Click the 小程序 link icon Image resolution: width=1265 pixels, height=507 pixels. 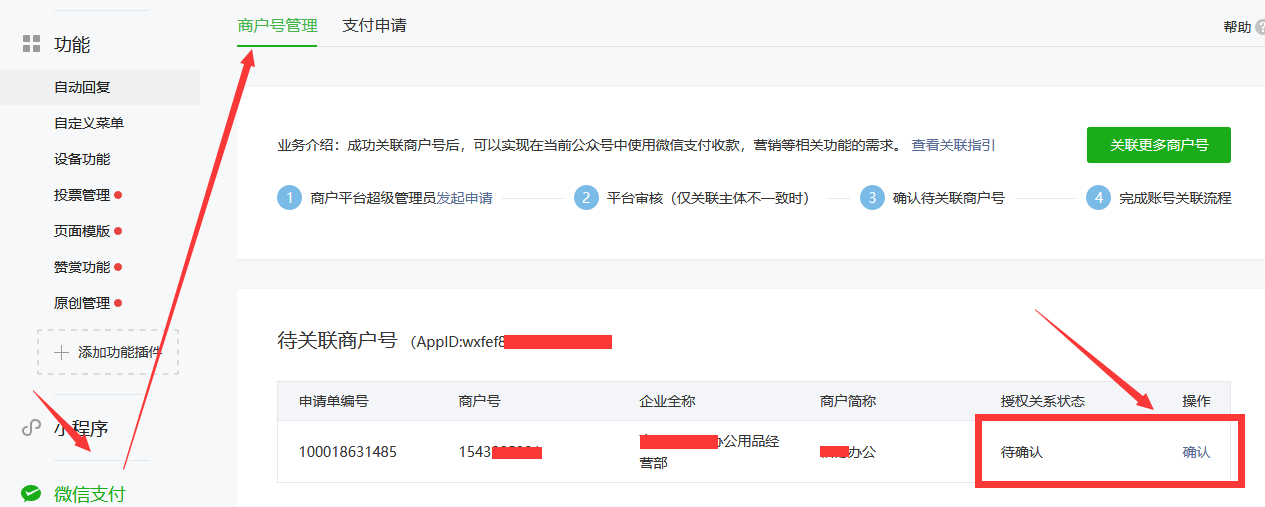31,428
